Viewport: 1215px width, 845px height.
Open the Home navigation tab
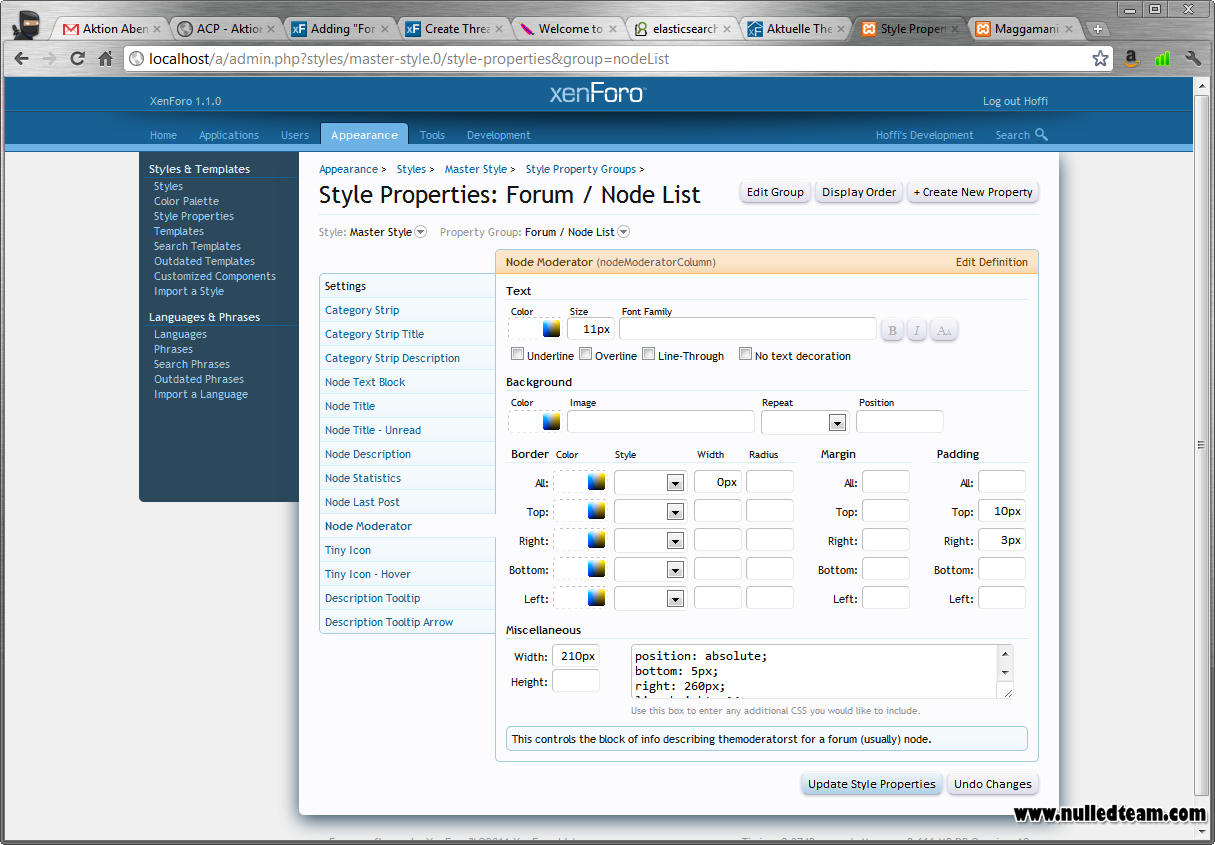163,135
